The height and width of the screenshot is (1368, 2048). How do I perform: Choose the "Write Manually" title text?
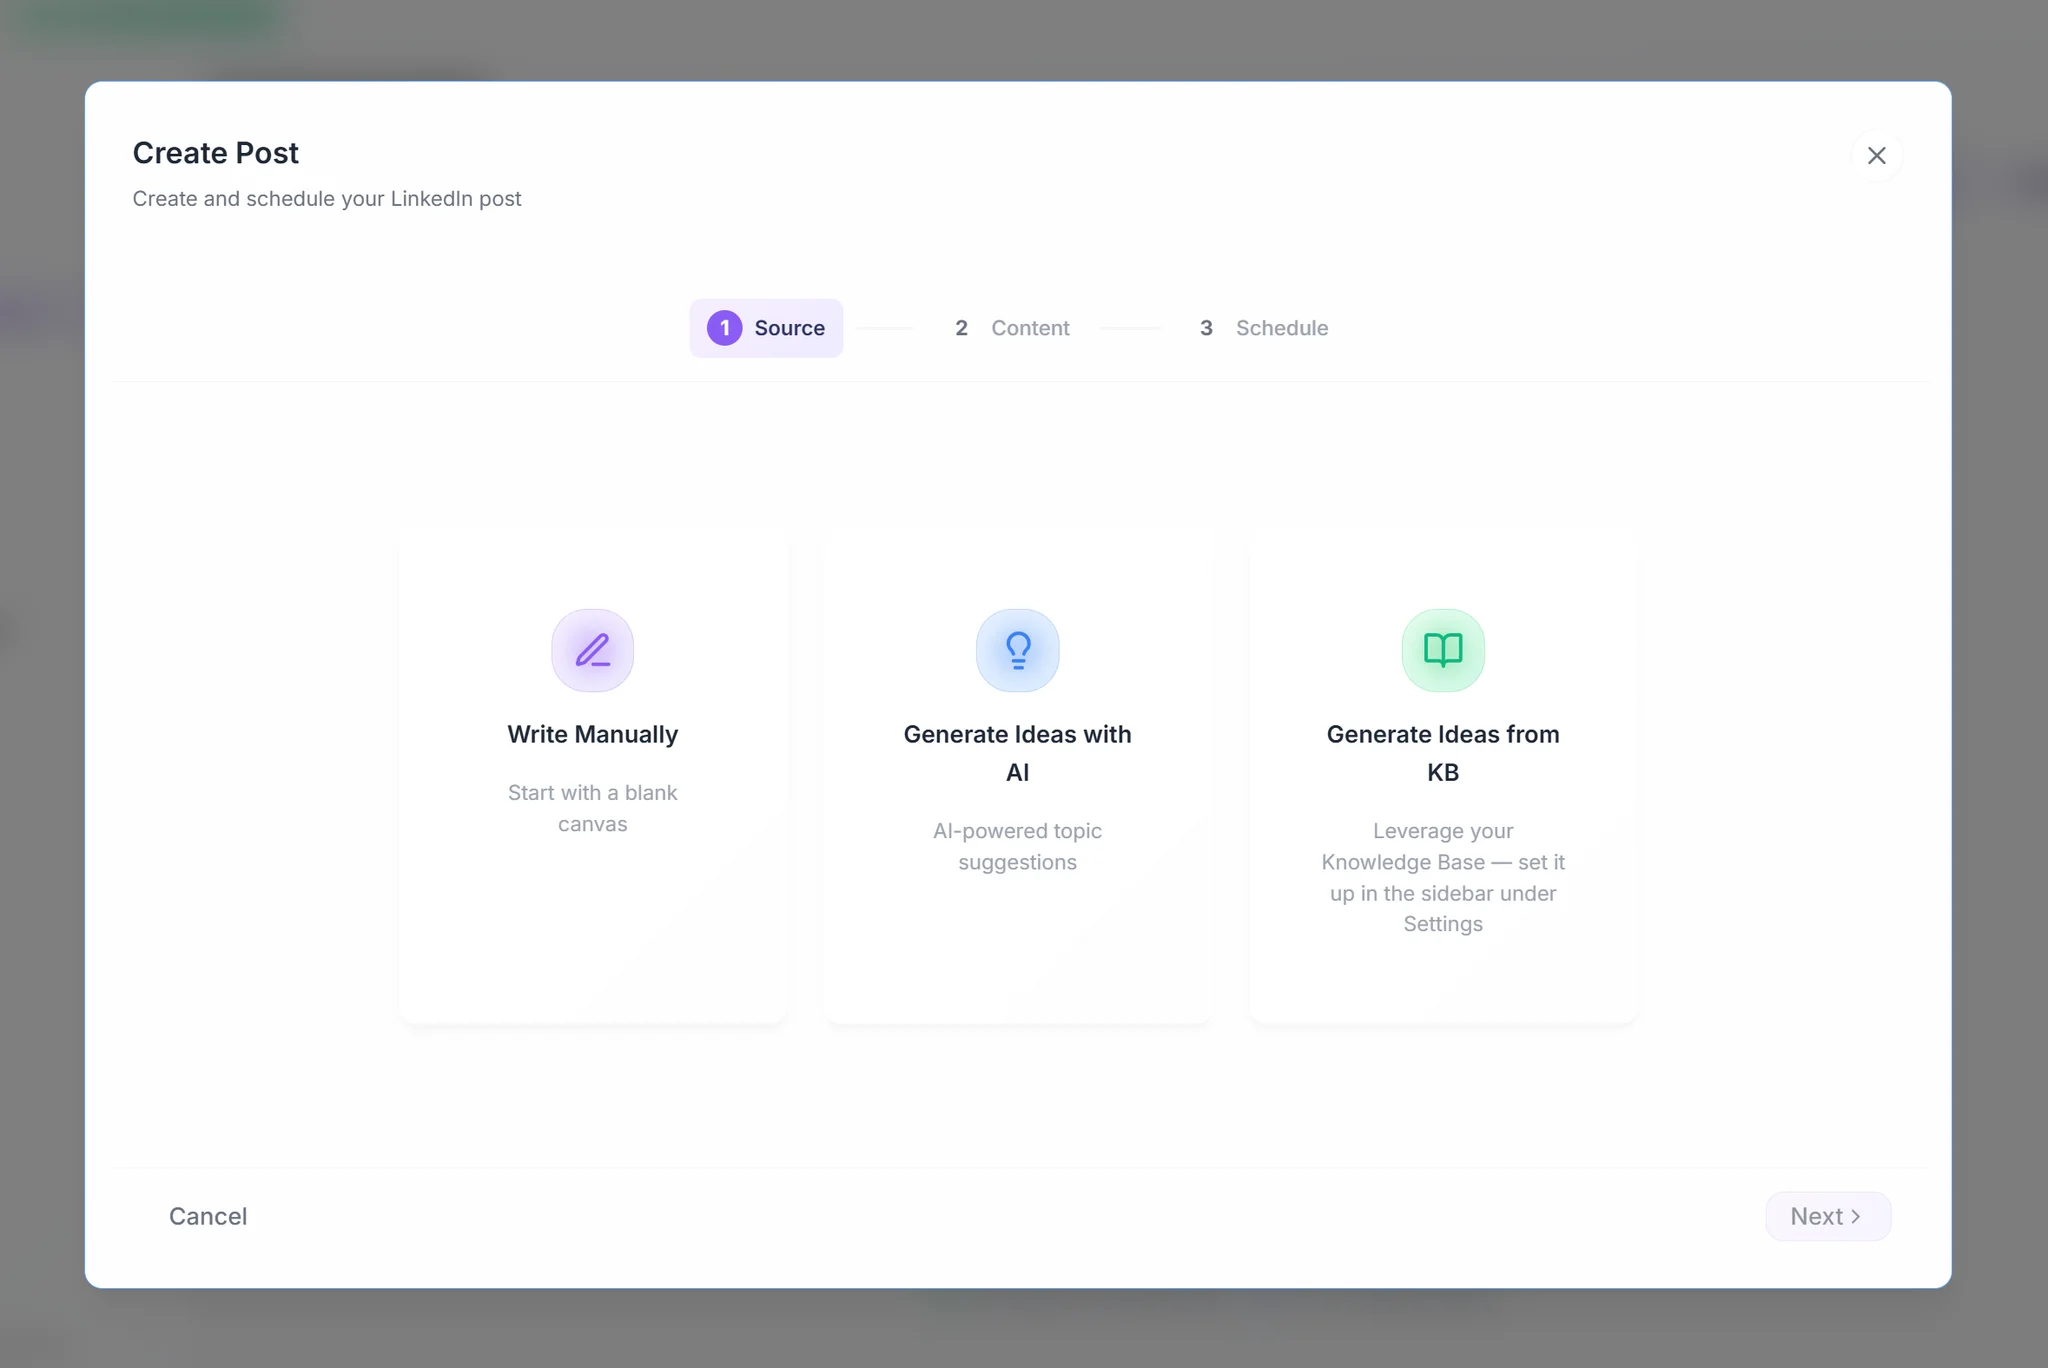(592, 734)
